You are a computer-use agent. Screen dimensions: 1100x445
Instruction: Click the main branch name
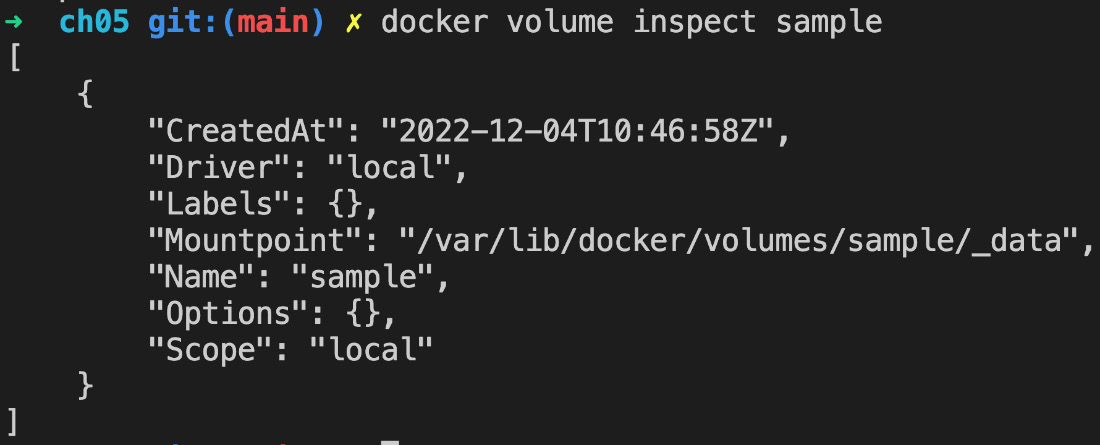(x=274, y=22)
